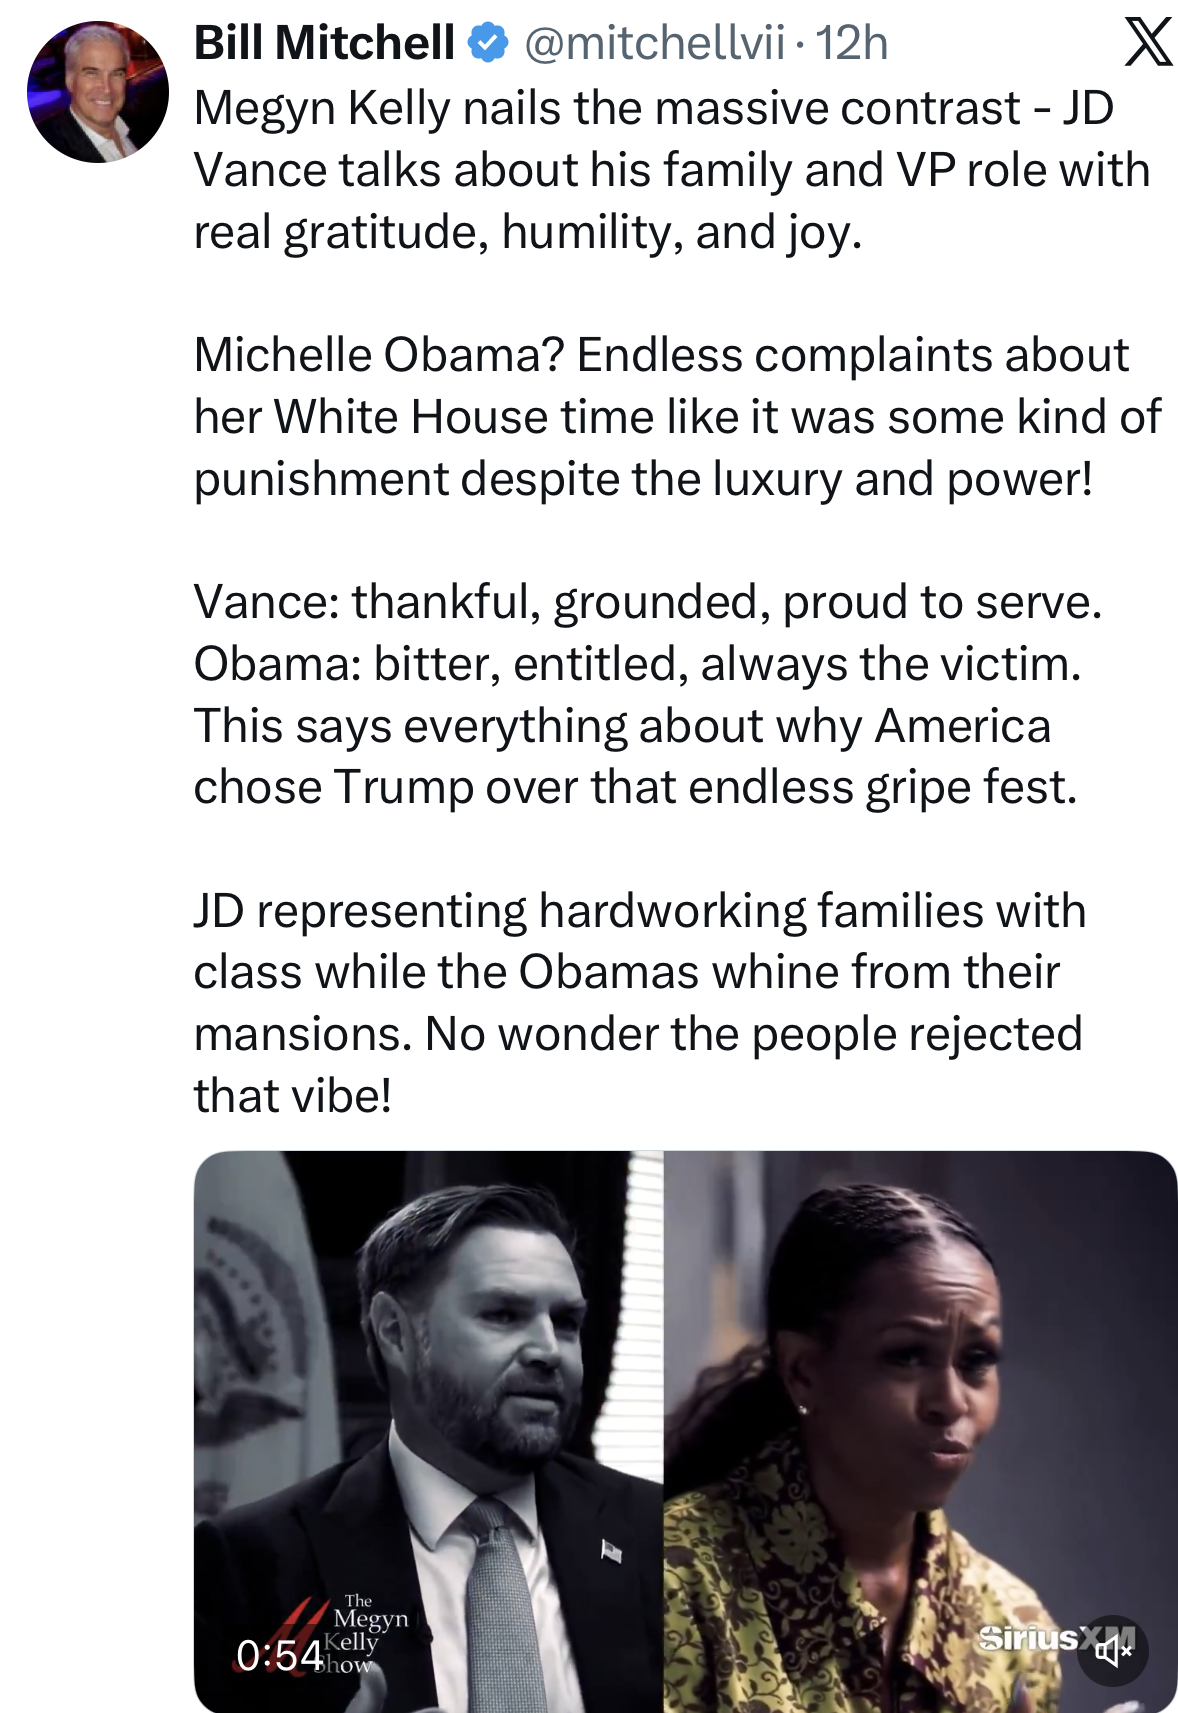Open the @mitchellvii handle link
The image size is (1178, 1713).
pyautogui.click(x=654, y=43)
